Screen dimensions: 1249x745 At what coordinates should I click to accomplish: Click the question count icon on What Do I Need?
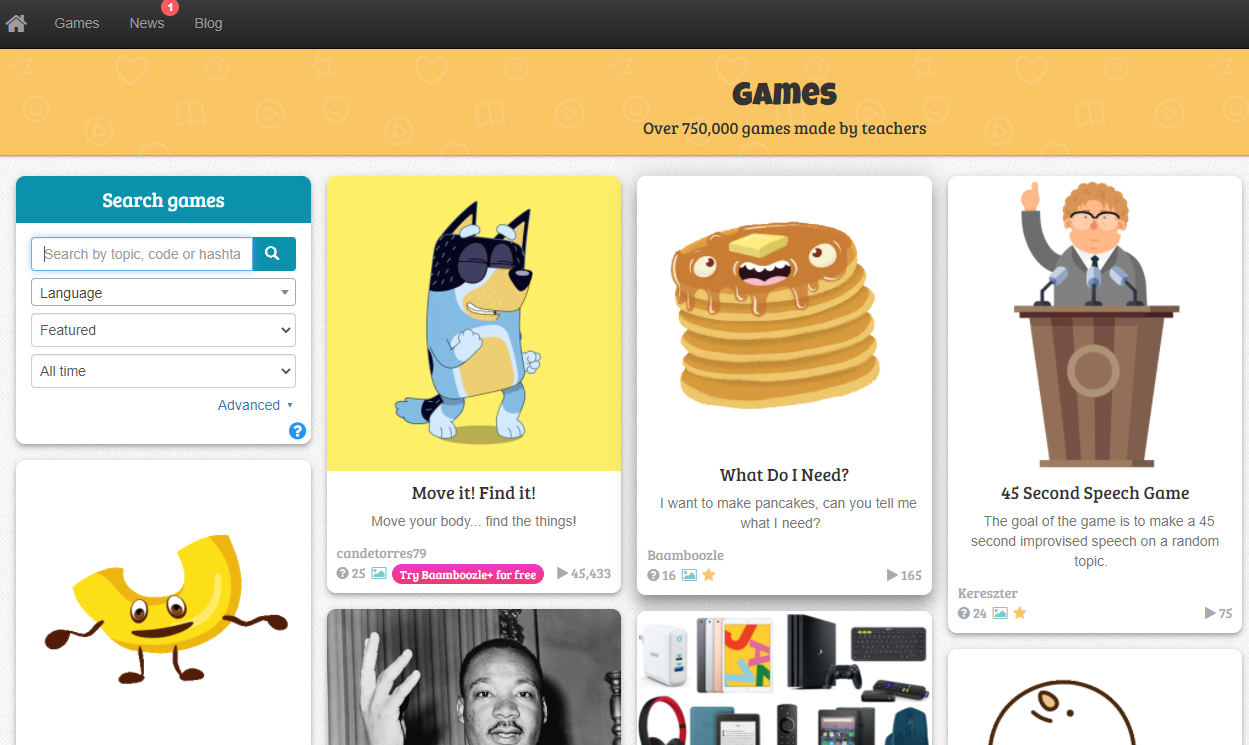coord(653,575)
